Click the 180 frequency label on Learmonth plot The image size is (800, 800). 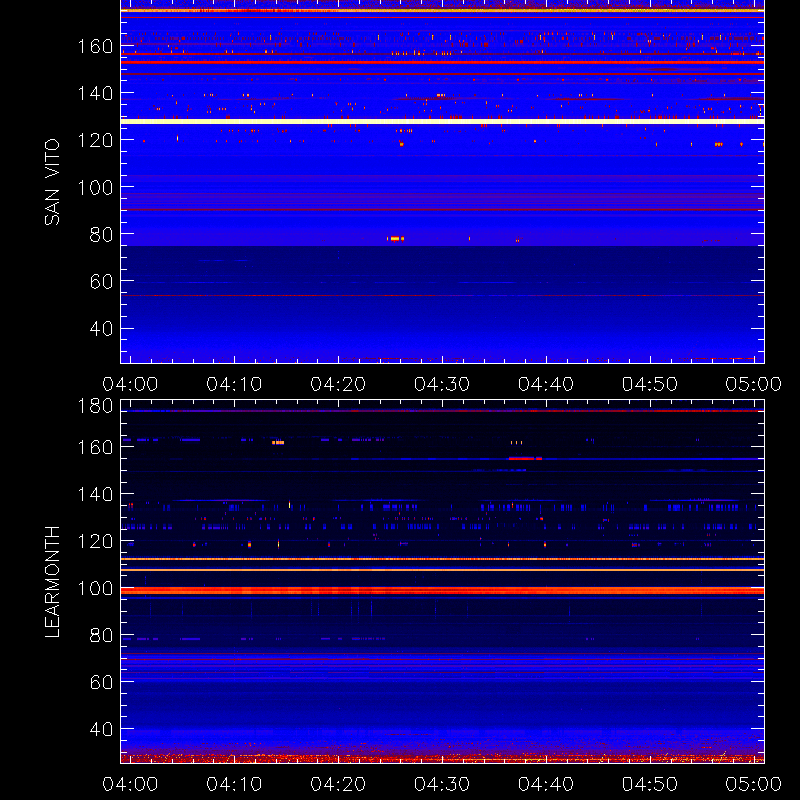95,406
